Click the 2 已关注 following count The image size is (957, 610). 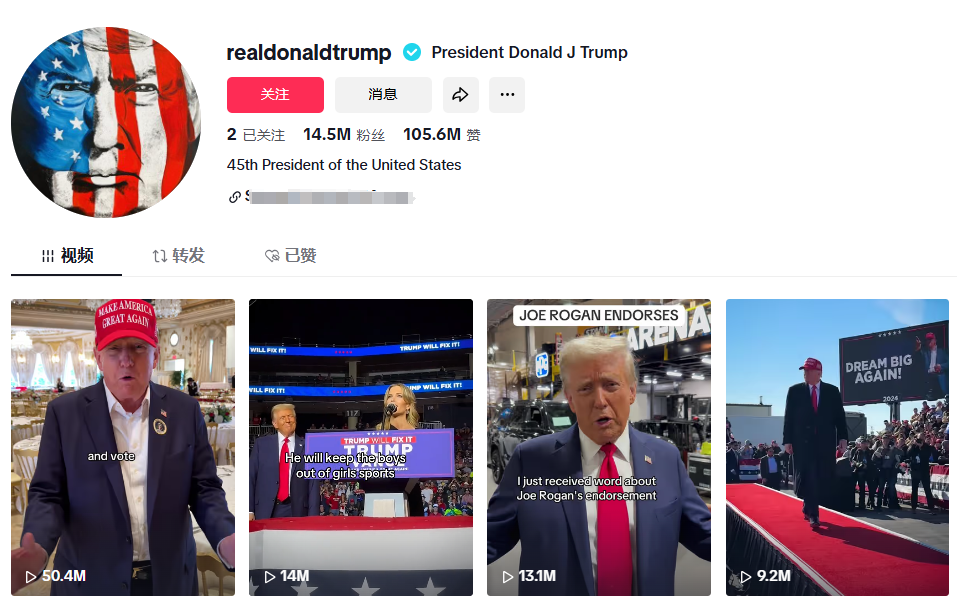coord(256,134)
